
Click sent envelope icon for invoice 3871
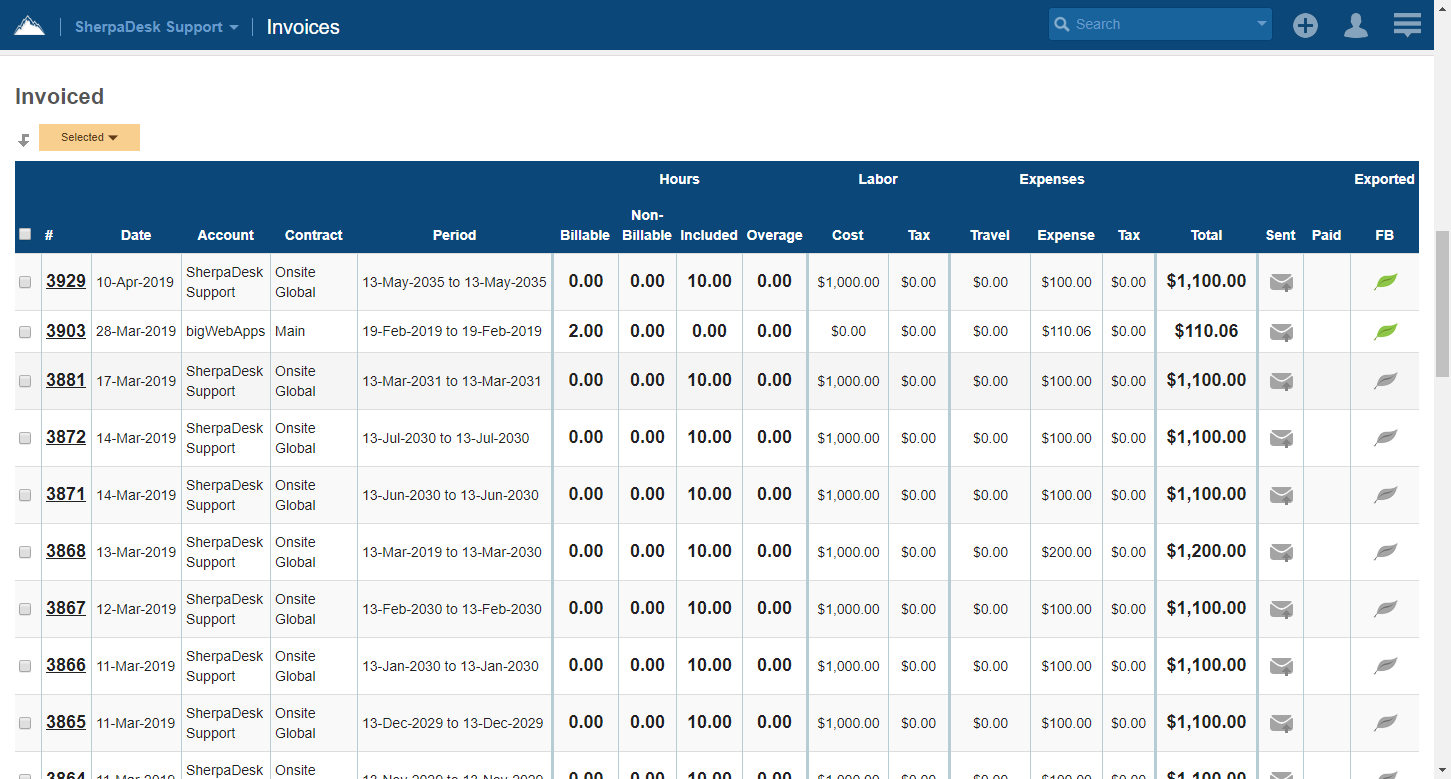tap(1281, 495)
